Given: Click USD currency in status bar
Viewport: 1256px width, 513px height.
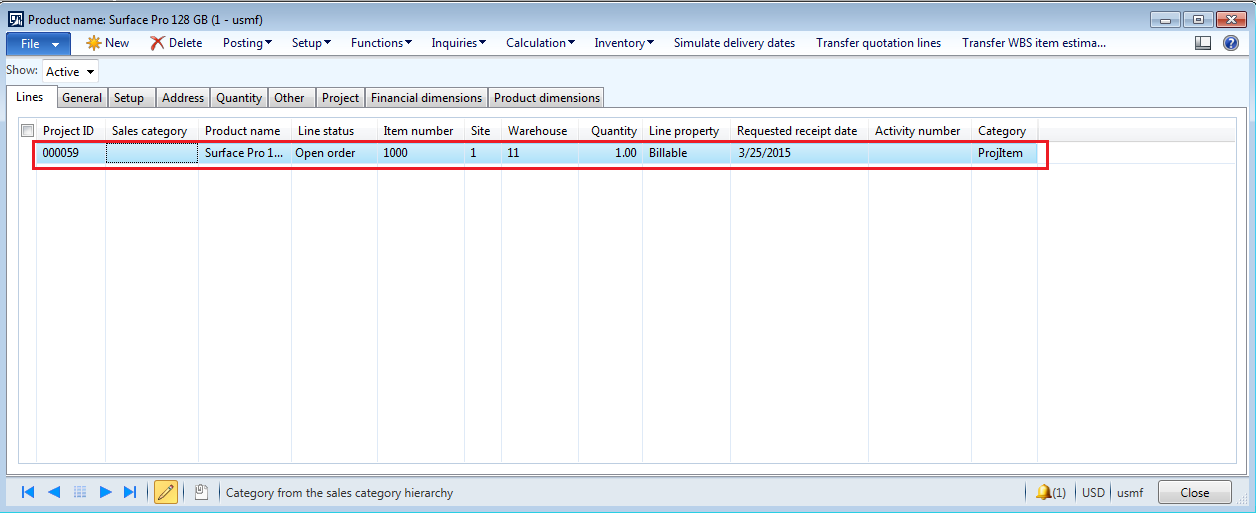Looking at the screenshot, I should coord(1093,493).
